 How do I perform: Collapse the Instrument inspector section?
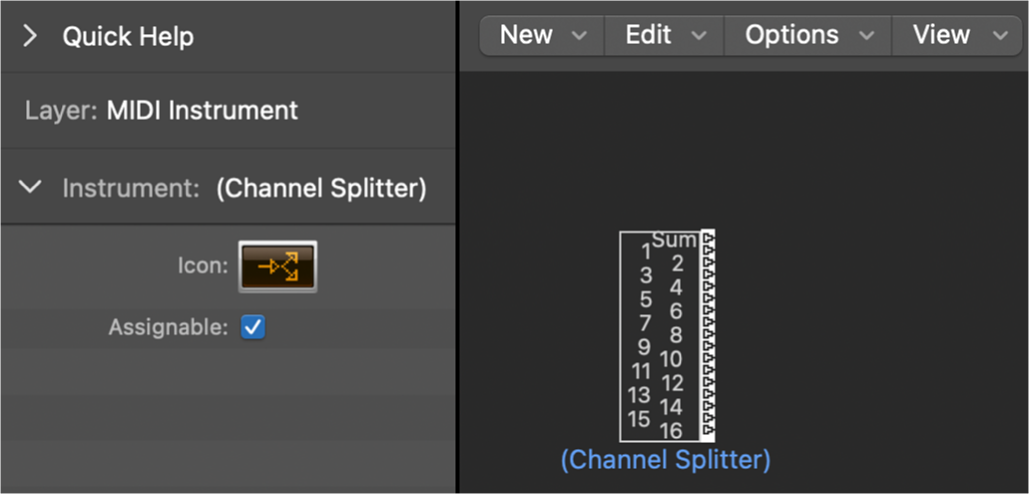pos(31,187)
